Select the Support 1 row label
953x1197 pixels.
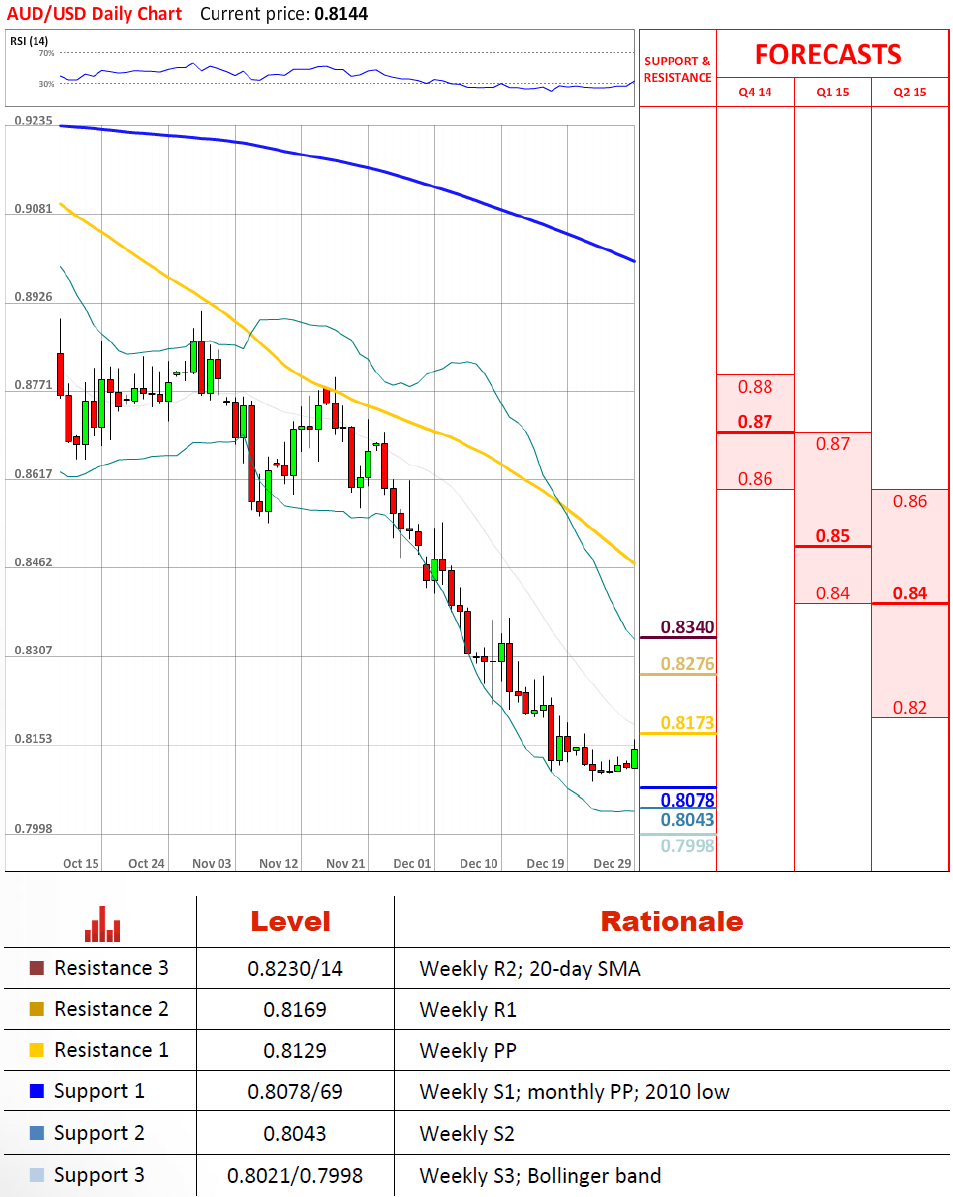tap(99, 1092)
